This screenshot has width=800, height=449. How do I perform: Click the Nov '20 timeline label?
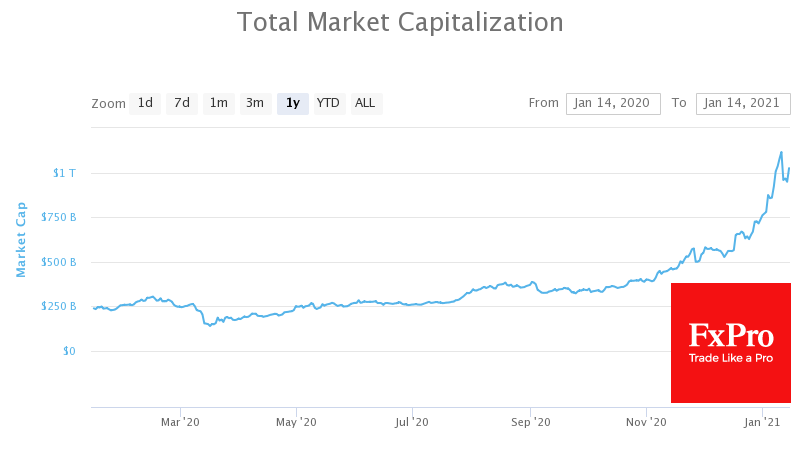tap(646, 422)
